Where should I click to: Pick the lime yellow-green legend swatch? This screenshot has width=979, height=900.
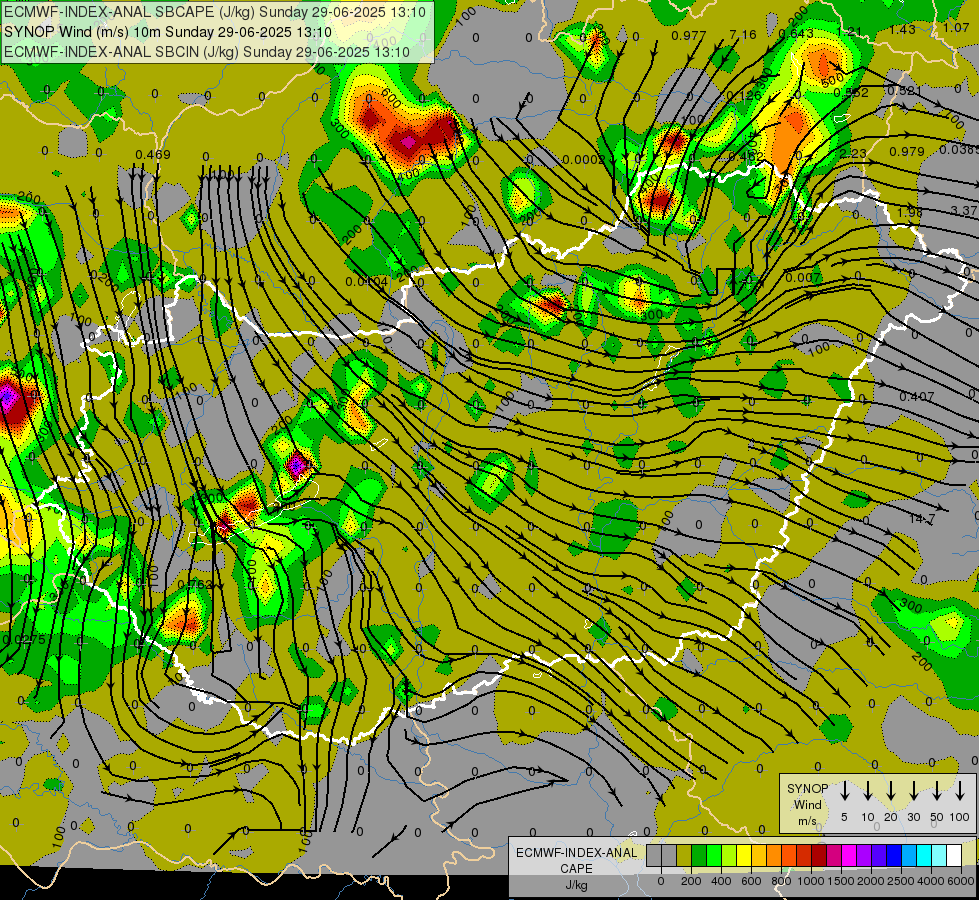tap(729, 855)
